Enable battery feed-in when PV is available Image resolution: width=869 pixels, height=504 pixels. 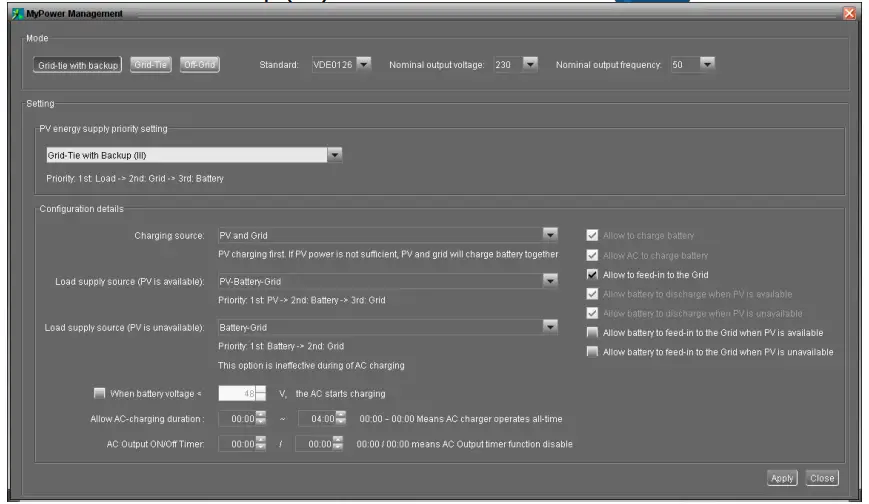coord(593,332)
